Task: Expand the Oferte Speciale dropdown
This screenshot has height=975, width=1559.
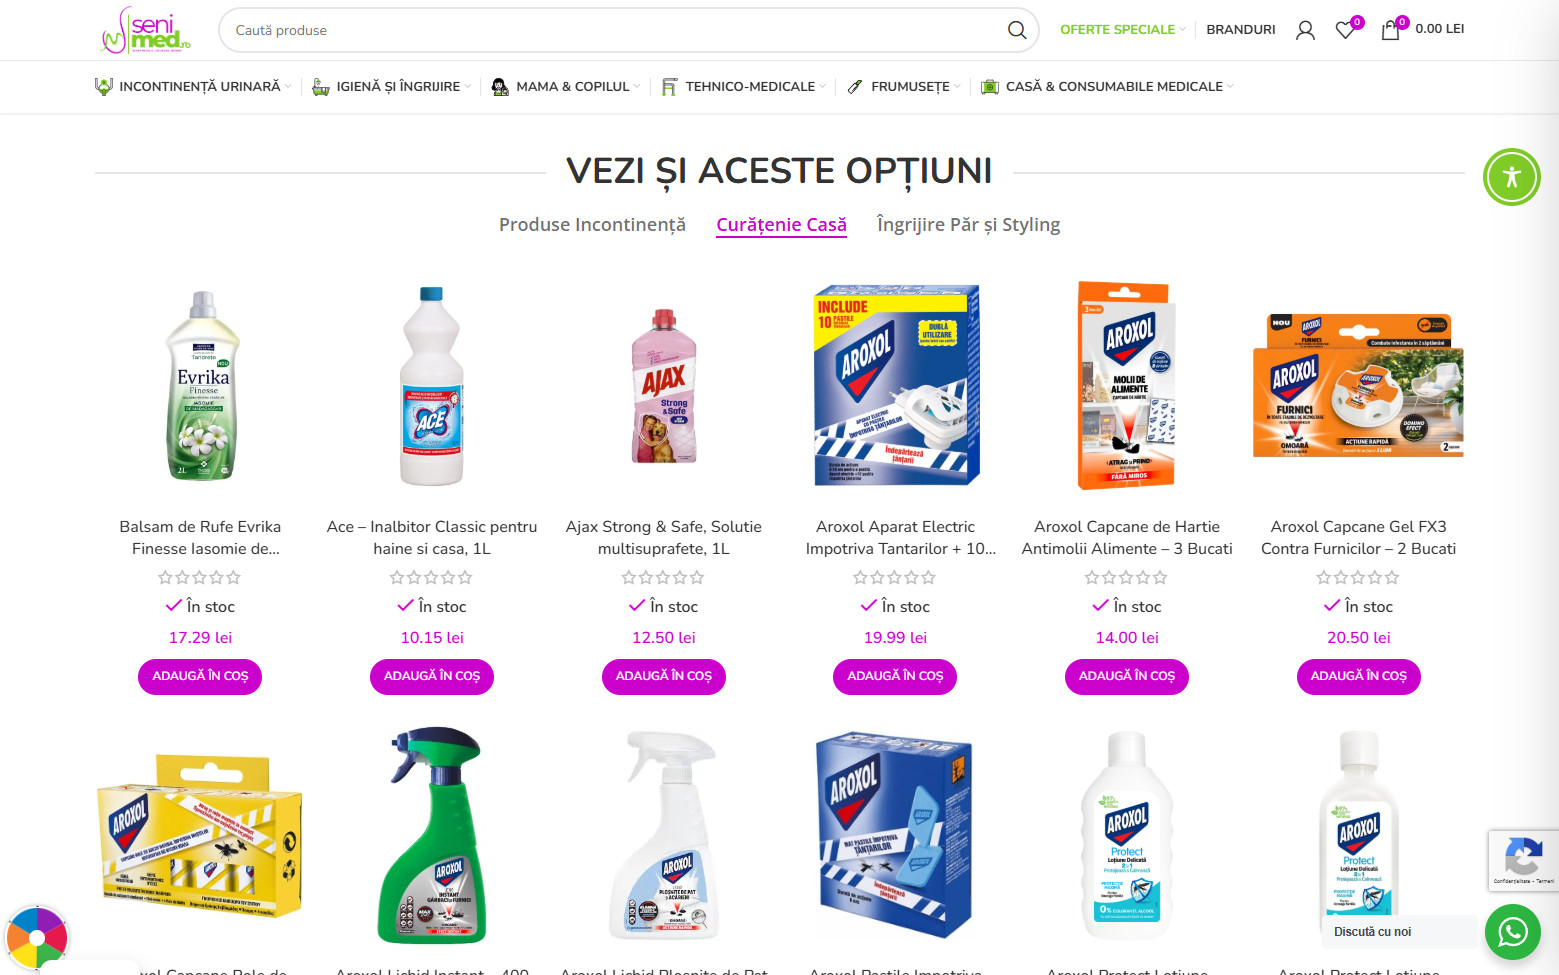Action: (x=1122, y=30)
